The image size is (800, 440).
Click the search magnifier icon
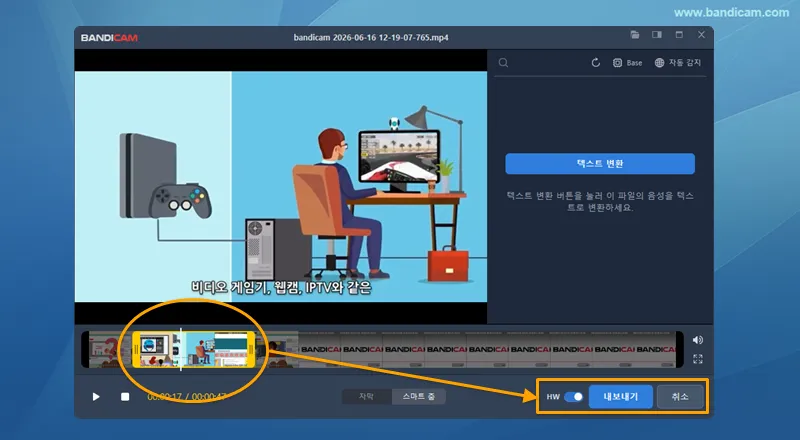pyautogui.click(x=503, y=63)
